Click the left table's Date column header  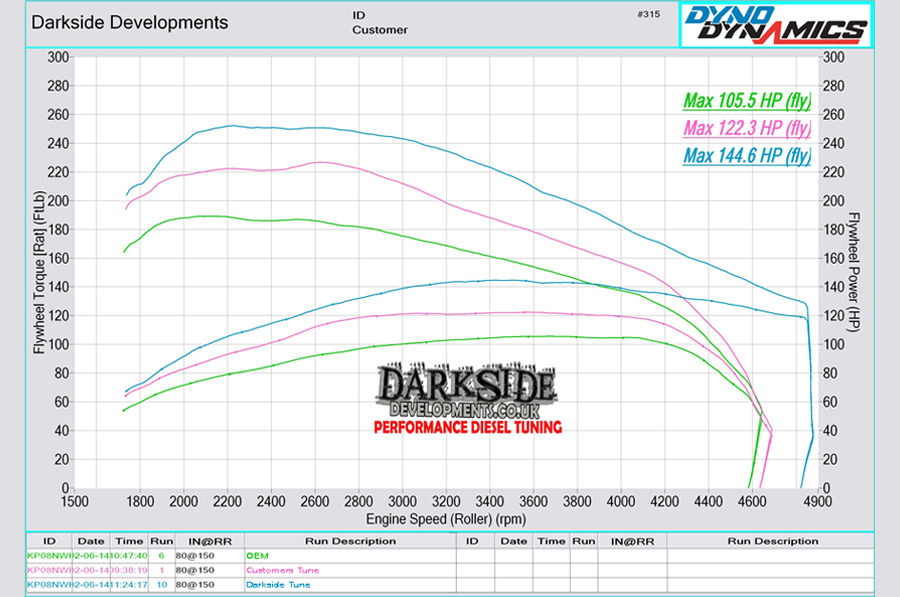[x=91, y=541]
